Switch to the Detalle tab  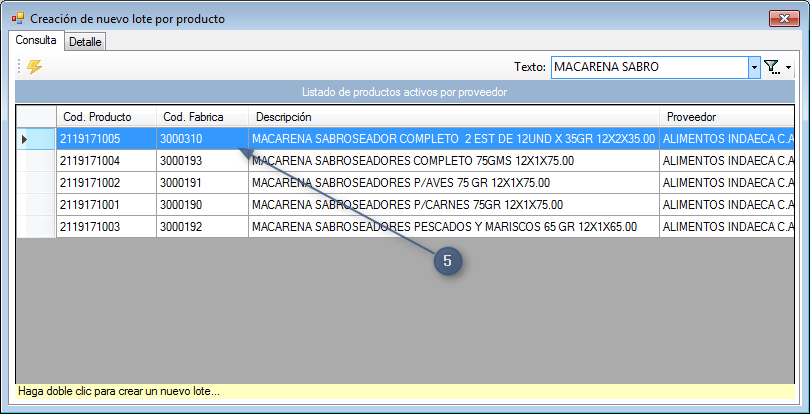point(85,42)
